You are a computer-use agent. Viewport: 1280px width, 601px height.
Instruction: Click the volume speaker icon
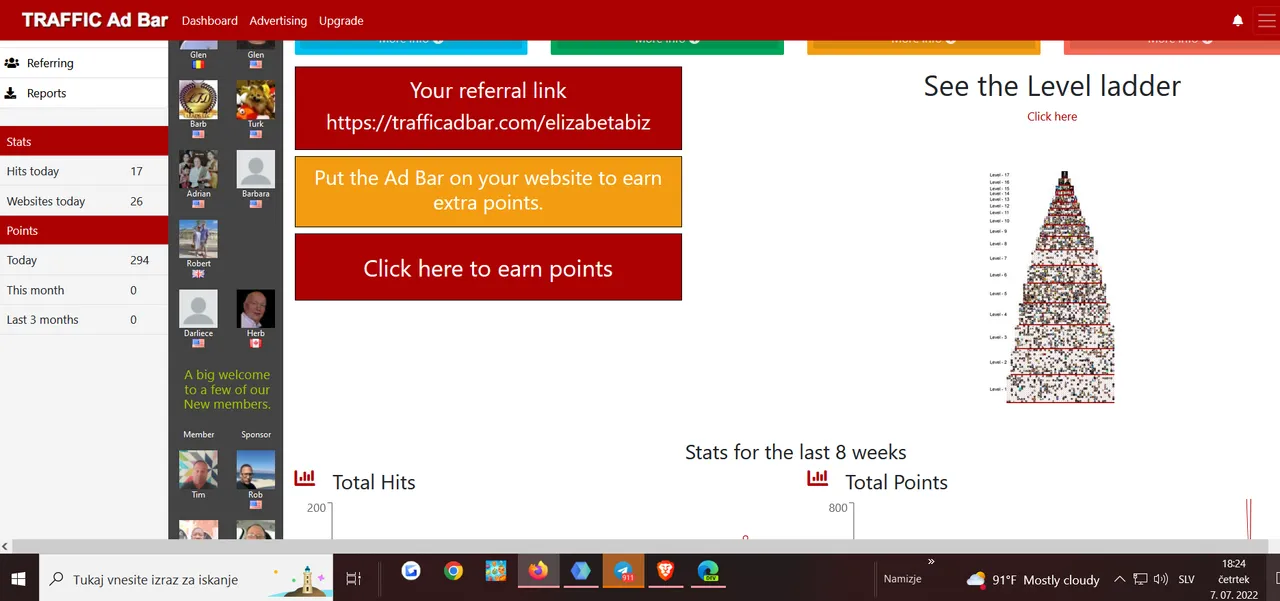(1161, 579)
